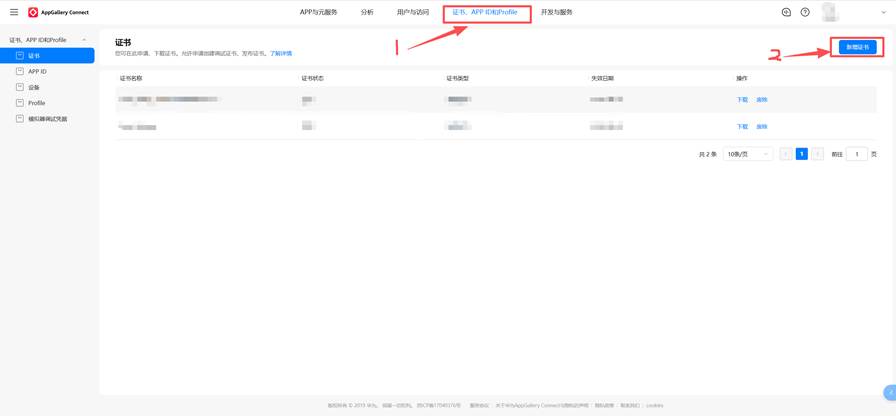This screenshot has height=416, width=896.
Task: Select Profile in the left sidebar
Action: pos(36,103)
